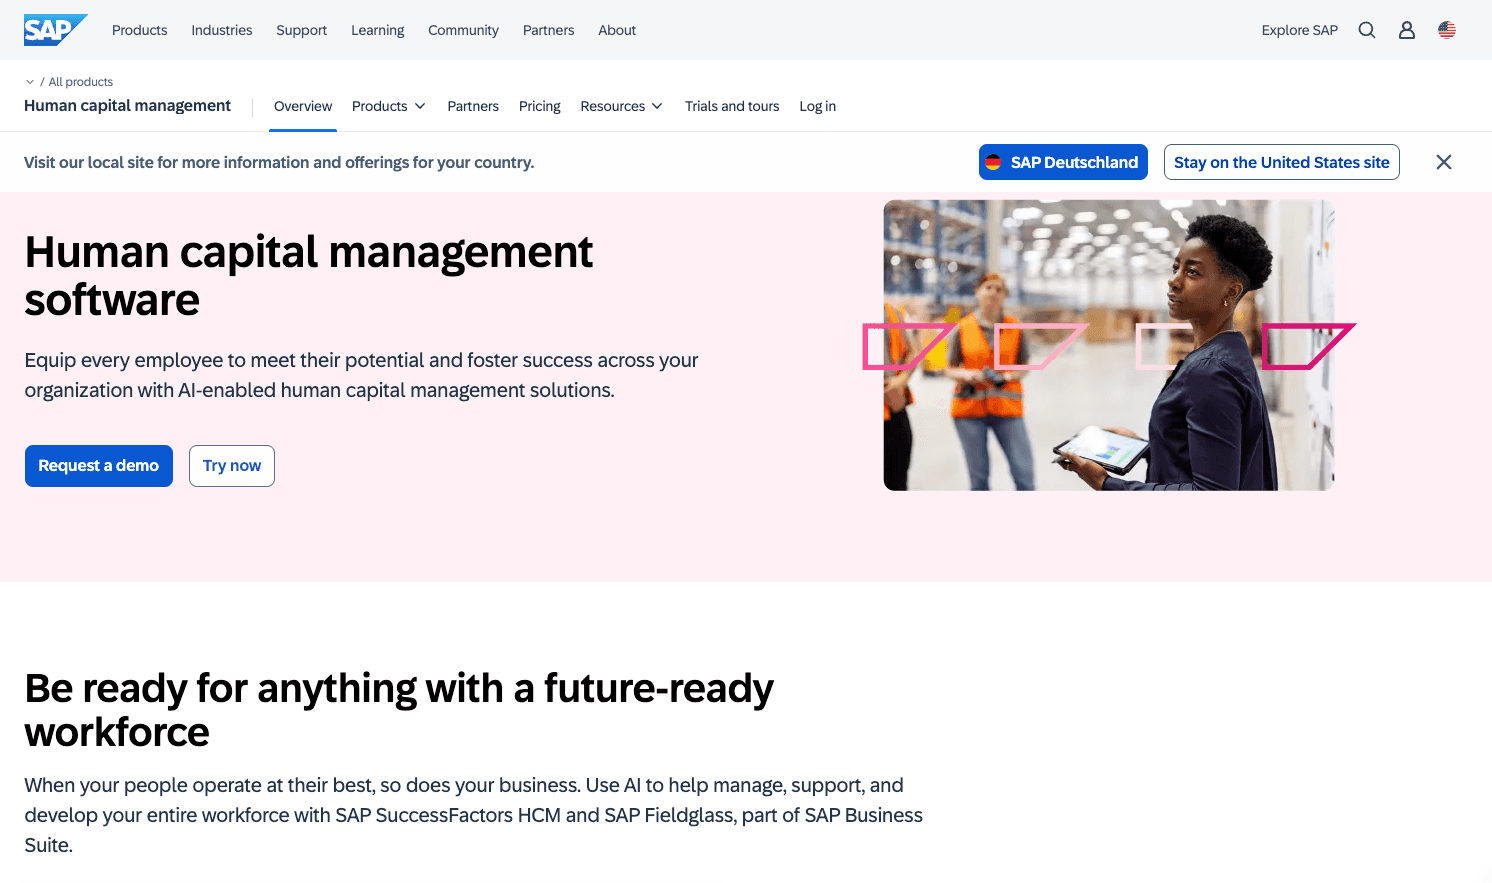Expand the Resources dropdown menu
Viewport: 1492px width, 883px height.
tap(621, 106)
